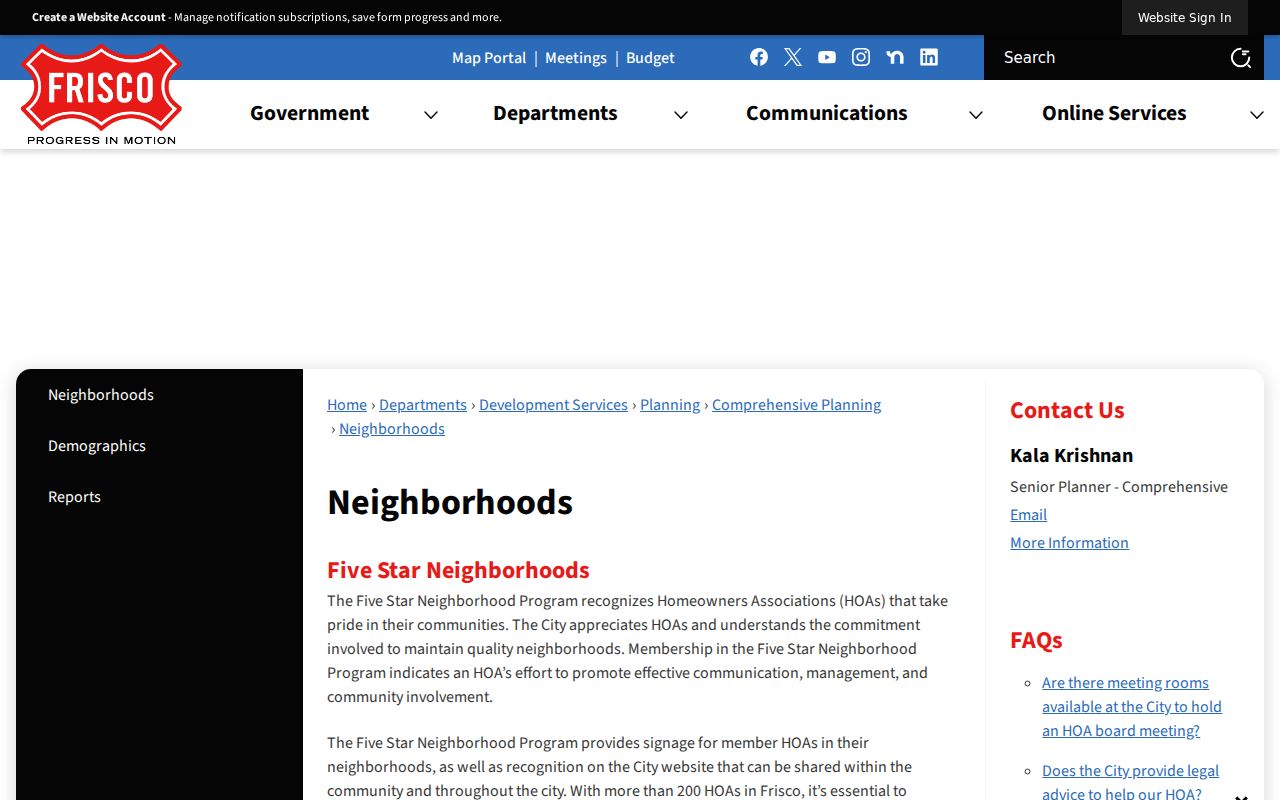Open the Frisco Facebook page icon
Viewport: 1280px width, 800px height.
(x=759, y=57)
